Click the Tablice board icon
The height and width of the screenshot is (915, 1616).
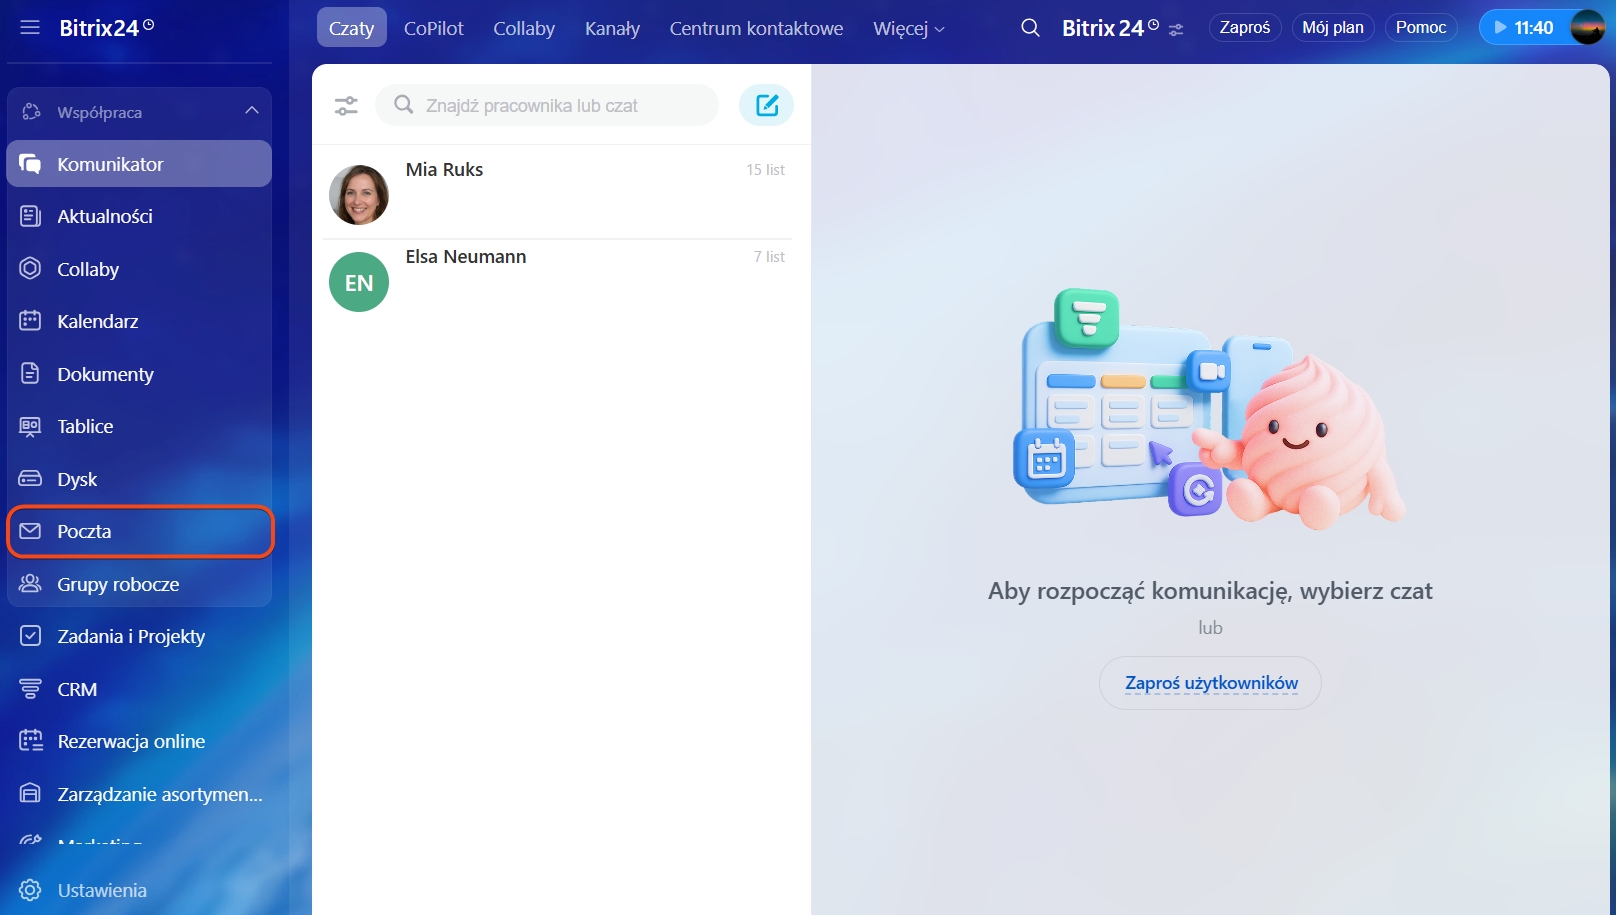[x=30, y=426]
